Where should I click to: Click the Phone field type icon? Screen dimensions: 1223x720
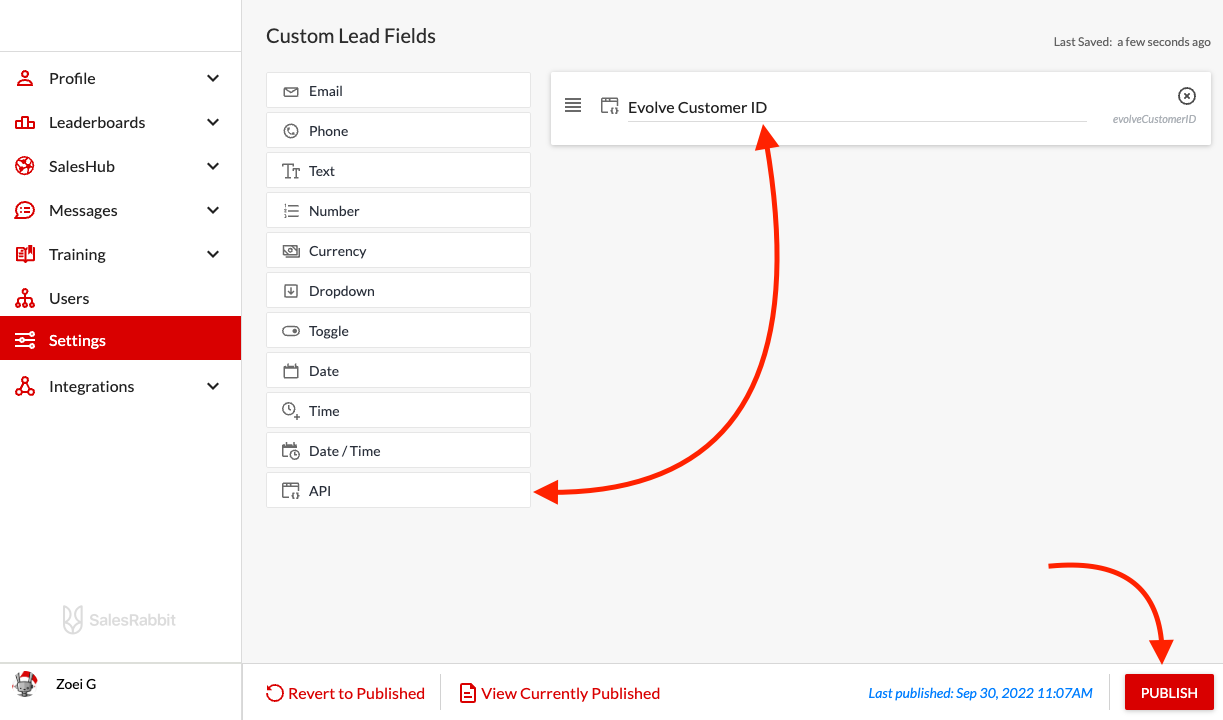point(291,131)
